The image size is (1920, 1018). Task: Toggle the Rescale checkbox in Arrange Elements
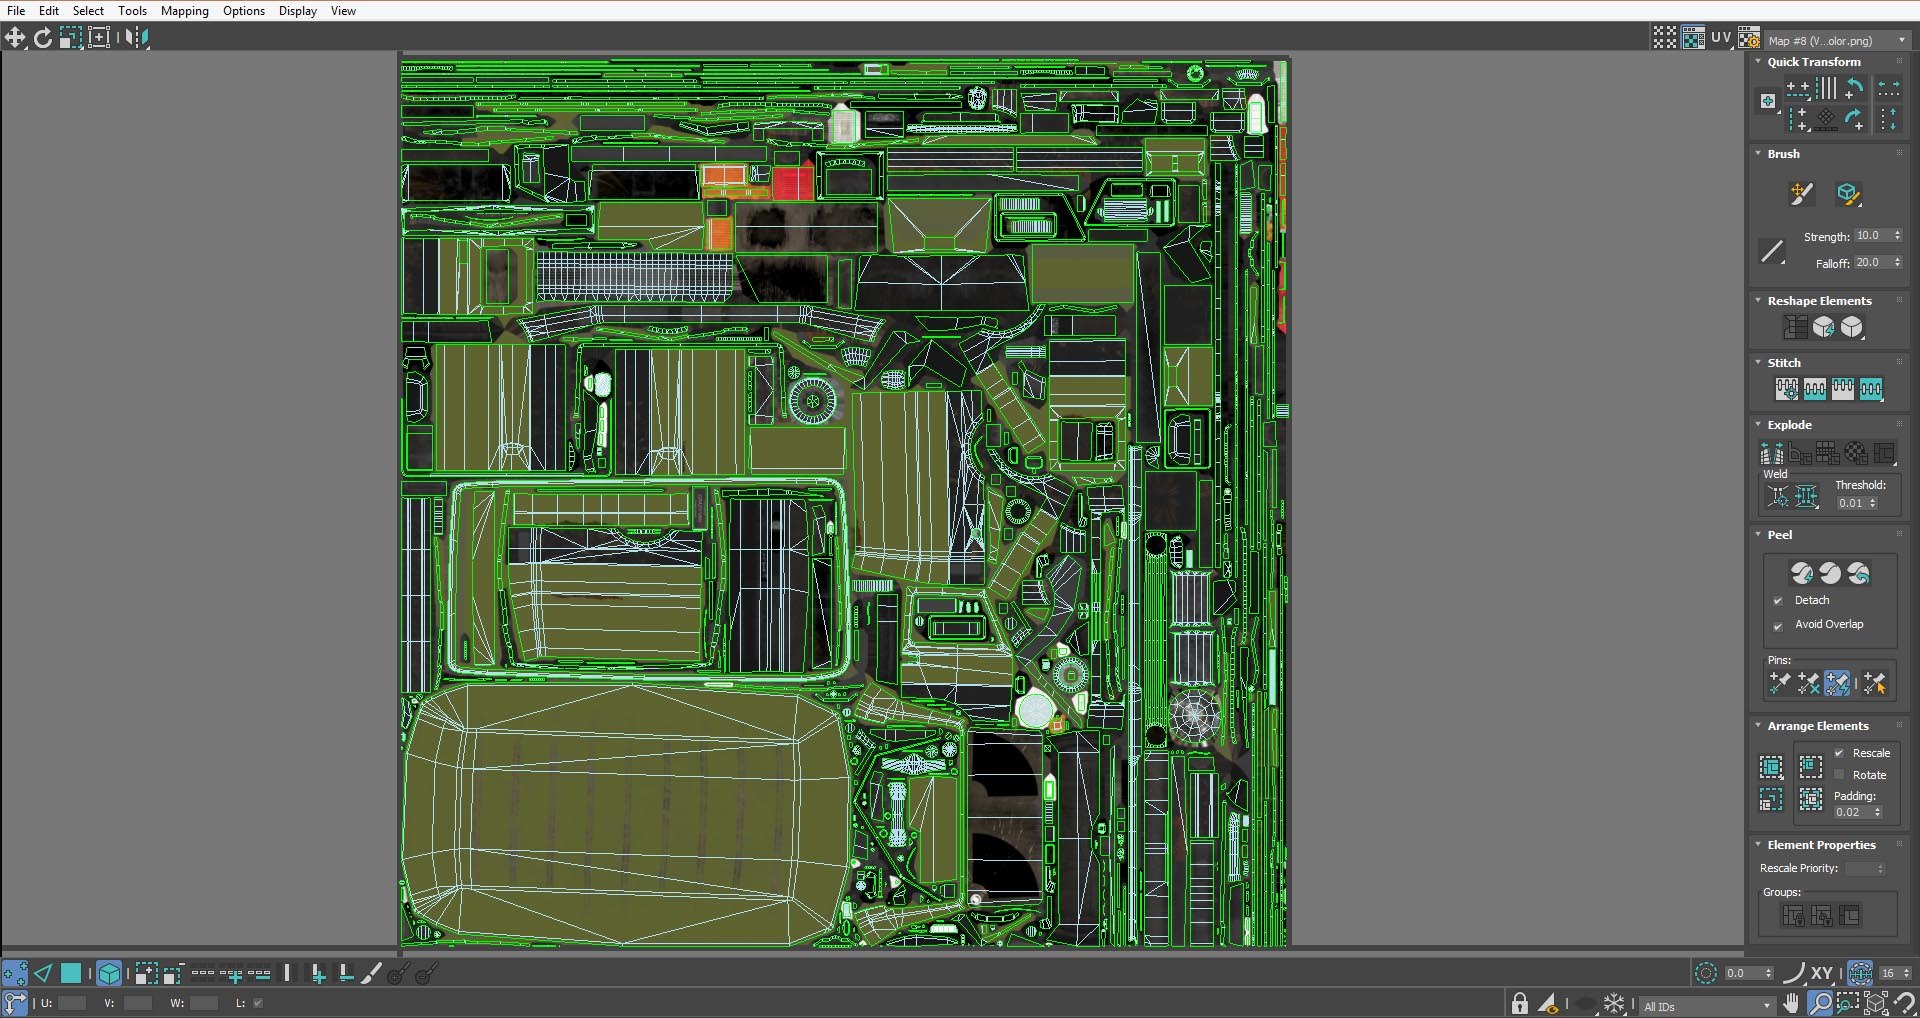coord(1838,753)
